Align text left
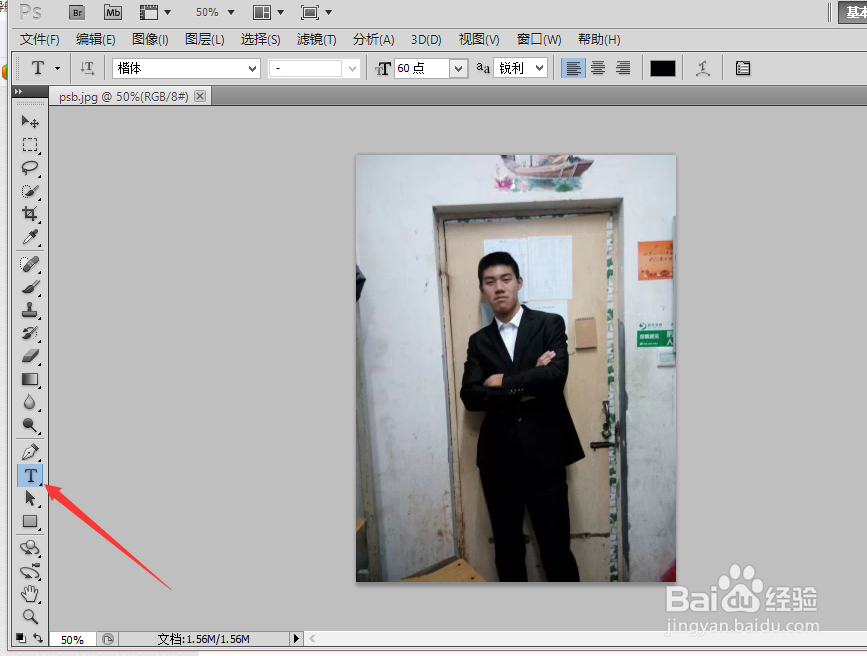The image size is (867, 656). click(x=573, y=68)
